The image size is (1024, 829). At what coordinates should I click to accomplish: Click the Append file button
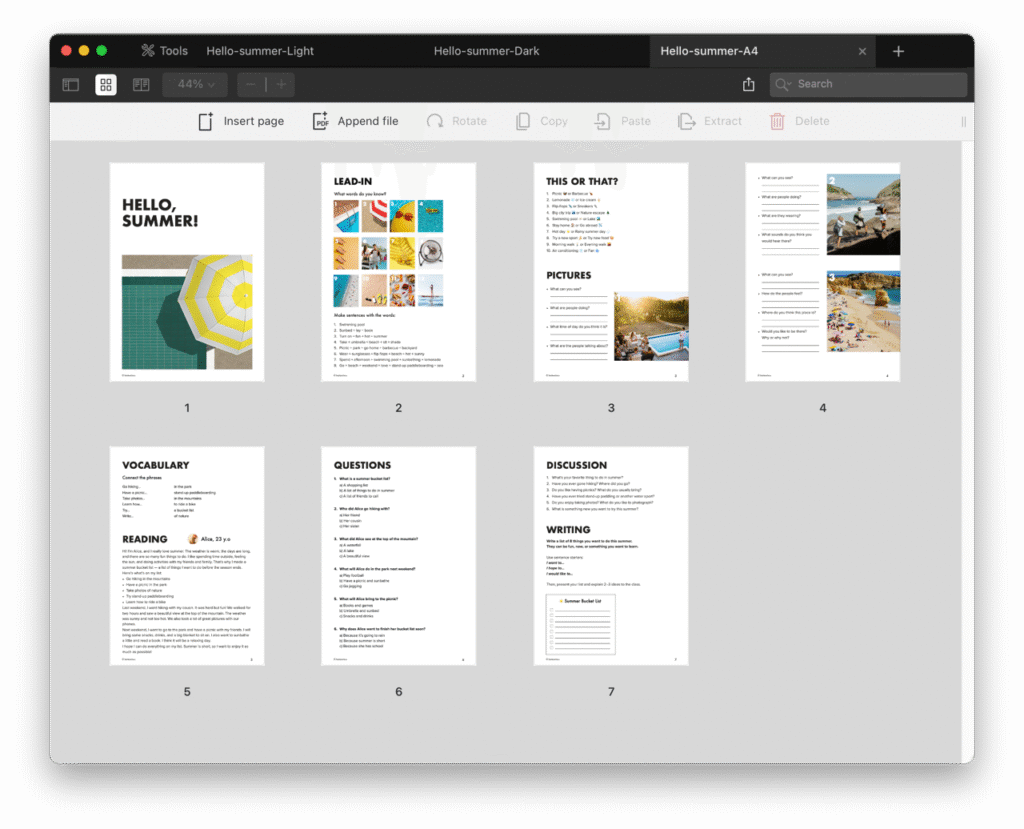point(355,121)
